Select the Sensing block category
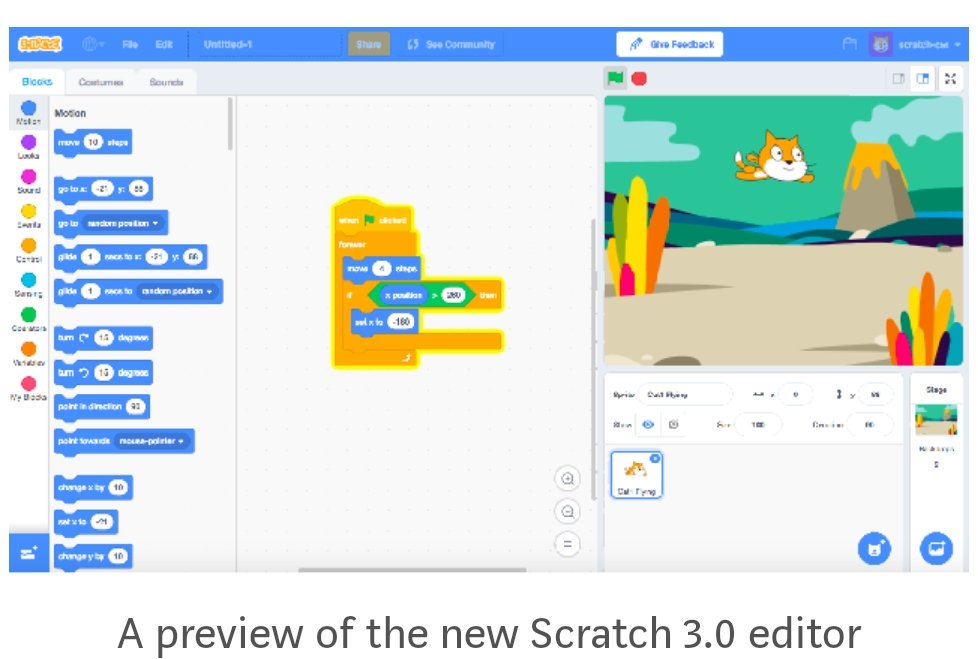Viewport: 978px width, 659px height. pos(28,285)
